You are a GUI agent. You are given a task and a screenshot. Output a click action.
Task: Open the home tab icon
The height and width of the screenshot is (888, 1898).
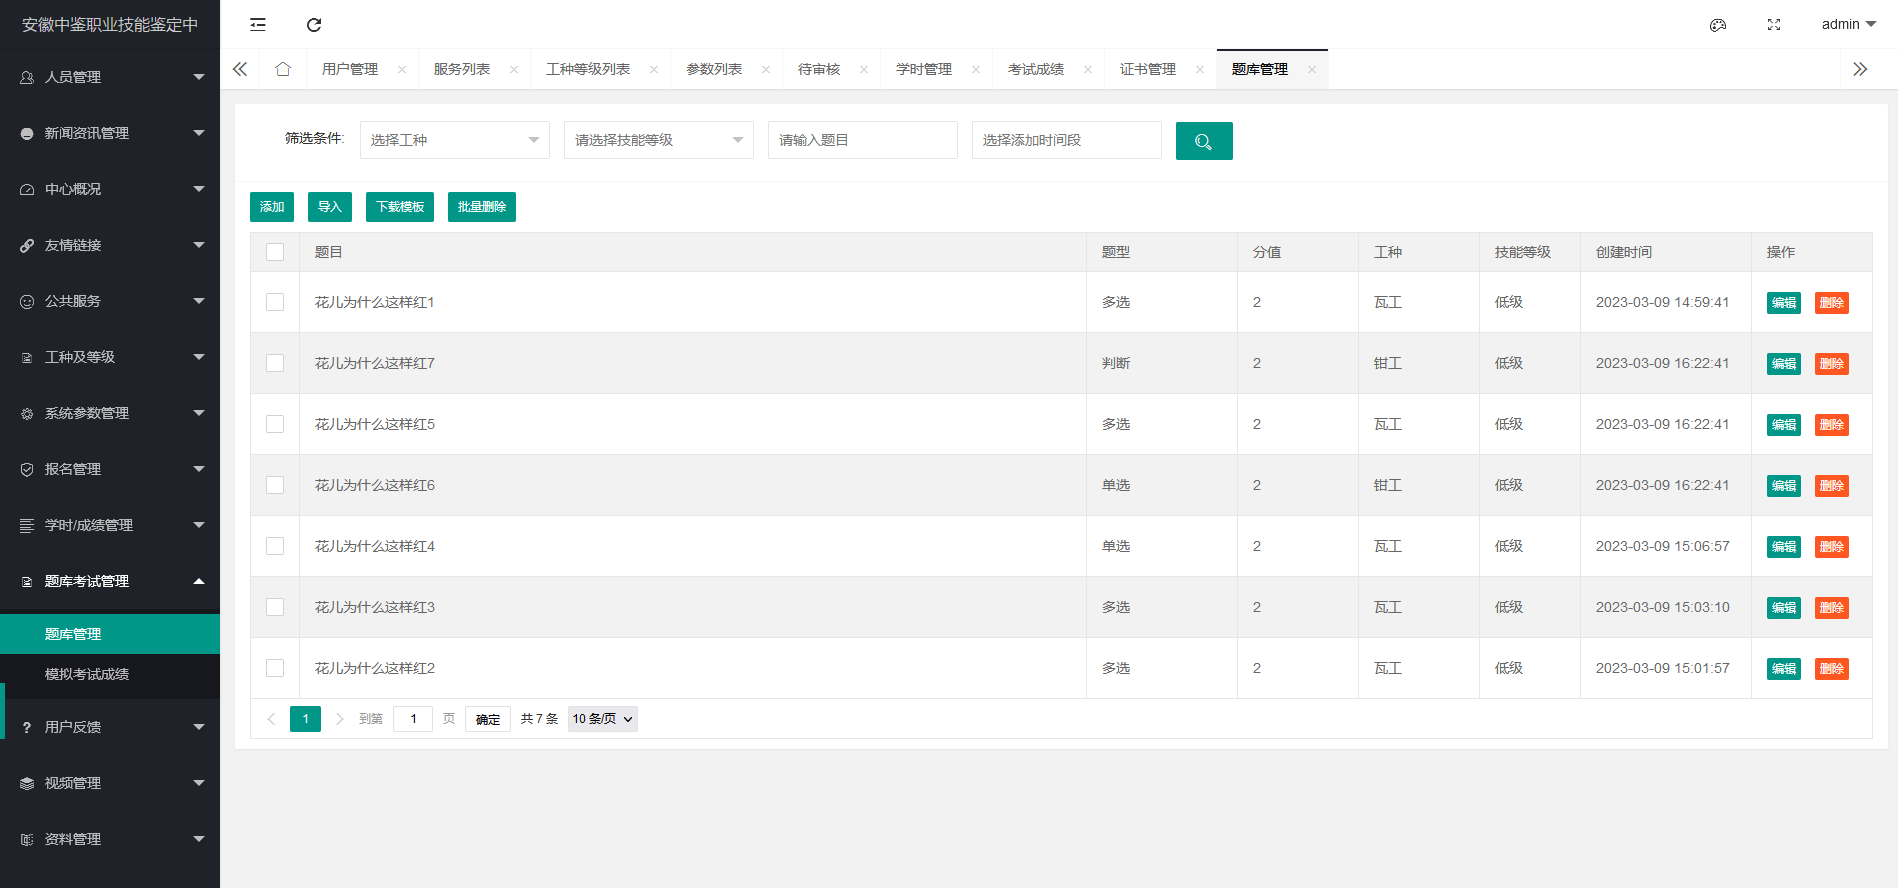(283, 69)
